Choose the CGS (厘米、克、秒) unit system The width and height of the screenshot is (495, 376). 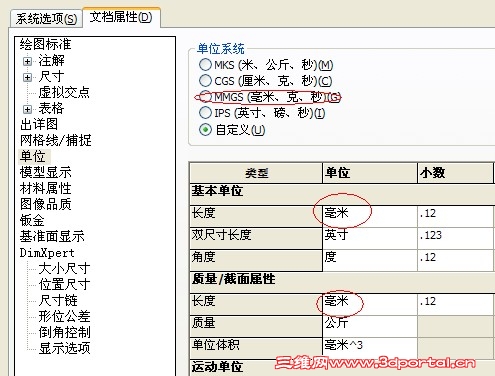(x=205, y=80)
